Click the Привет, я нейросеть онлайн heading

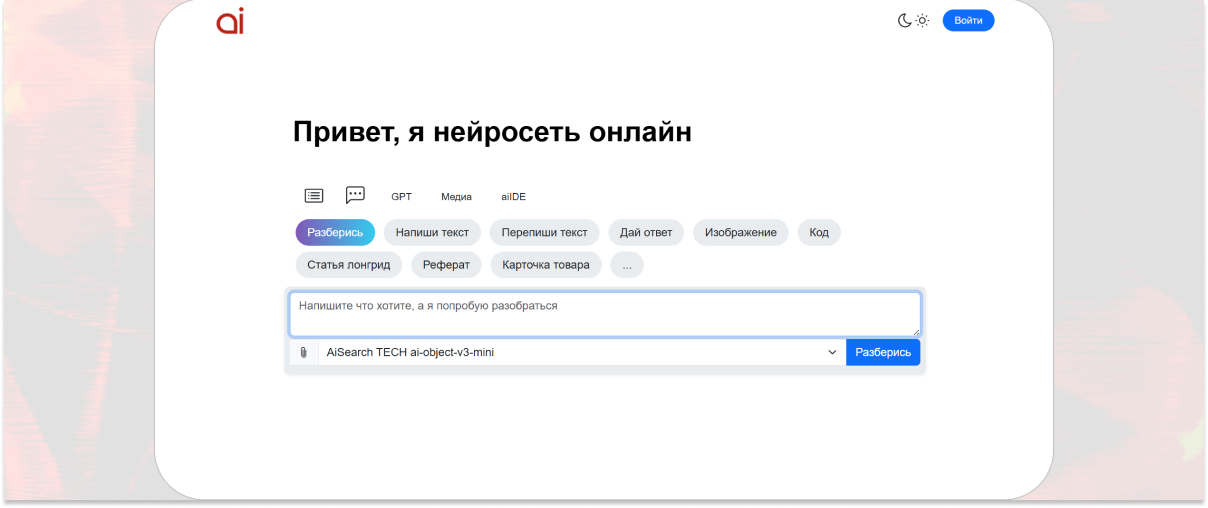tap(492, 132)
